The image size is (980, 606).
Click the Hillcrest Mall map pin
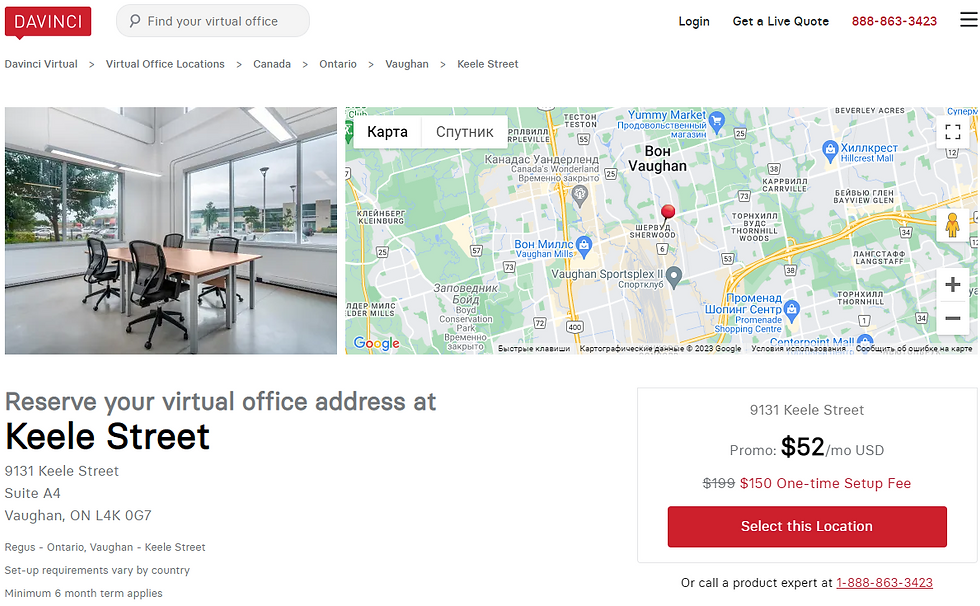pos(829,151)
